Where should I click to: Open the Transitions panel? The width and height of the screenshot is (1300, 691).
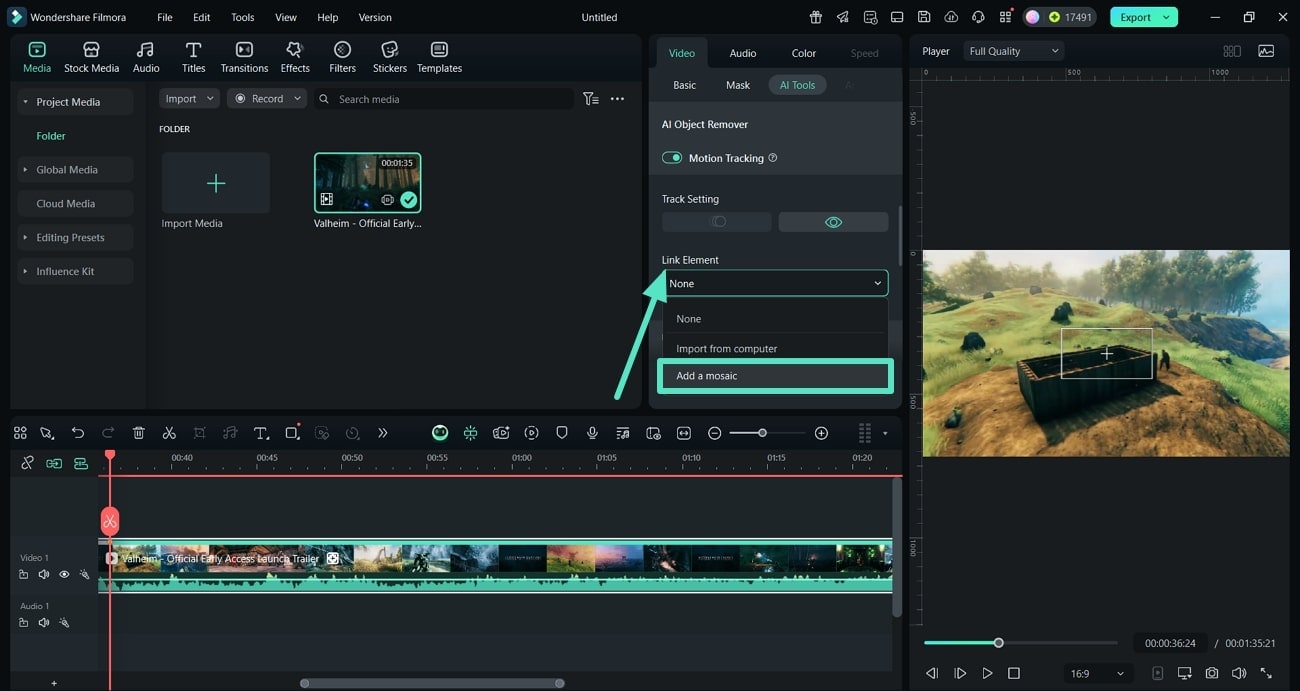tap(244, 57)
